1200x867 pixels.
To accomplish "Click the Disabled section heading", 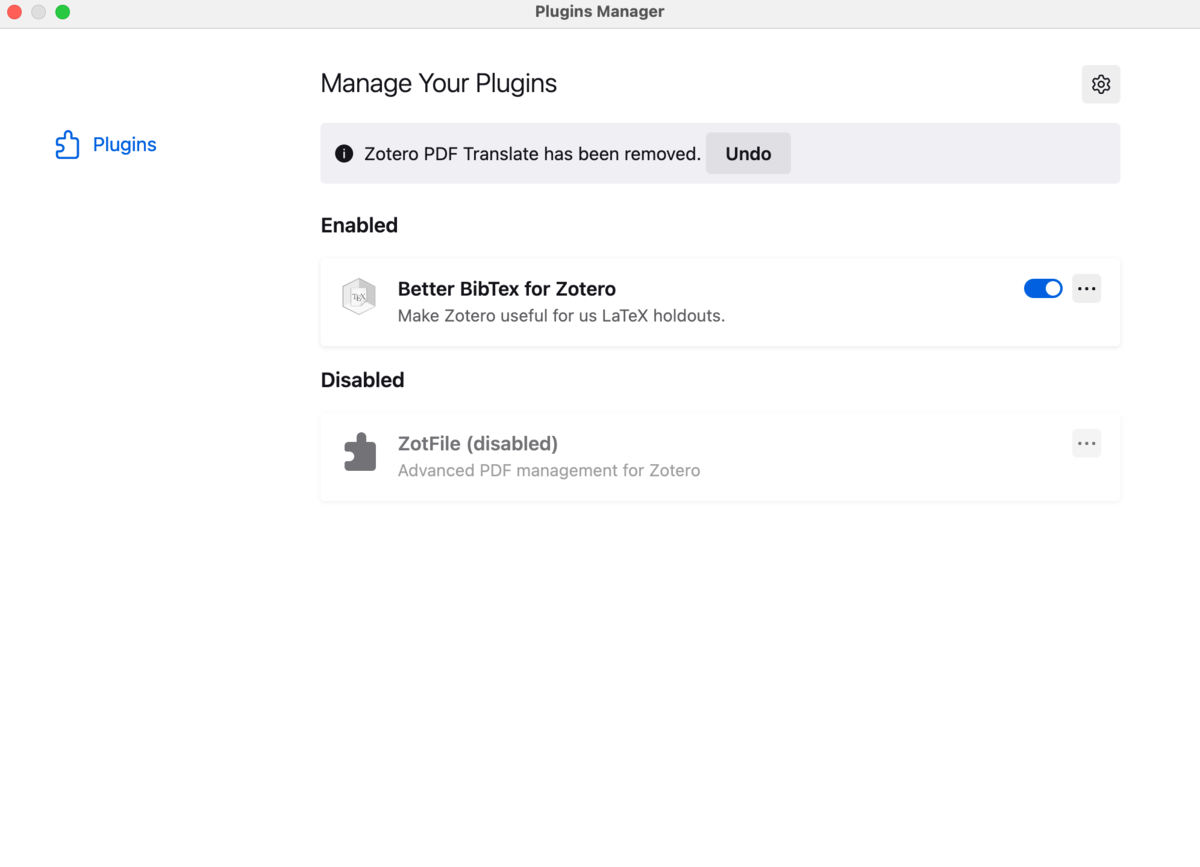I will tap(362, 381).
